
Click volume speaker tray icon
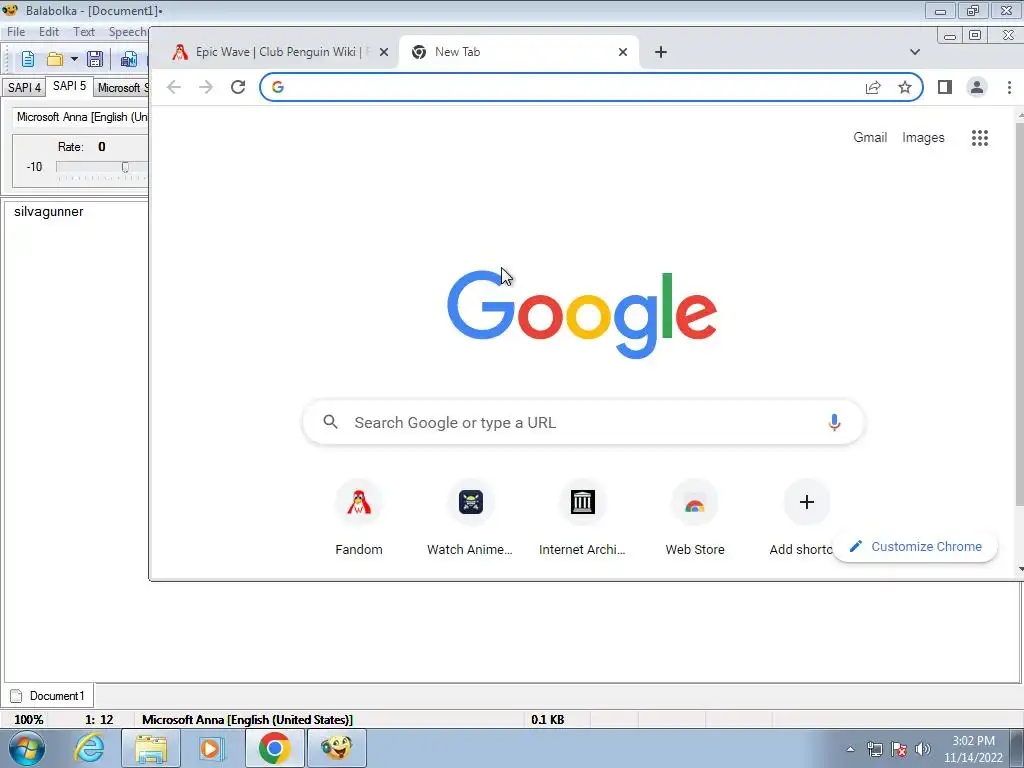click(923, 749)
